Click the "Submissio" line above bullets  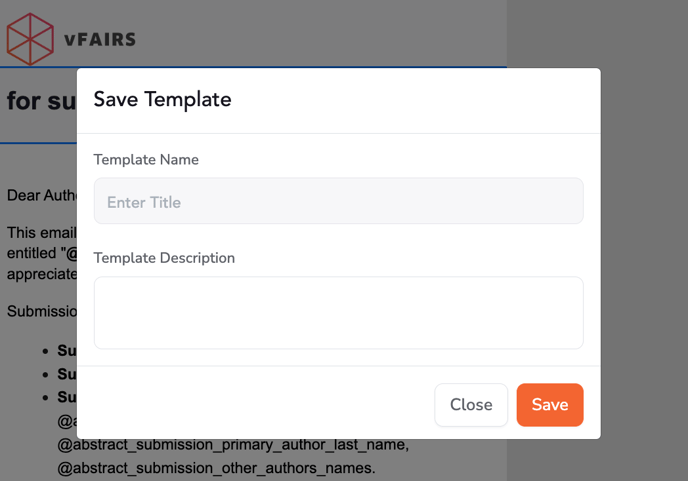(41, 311)
